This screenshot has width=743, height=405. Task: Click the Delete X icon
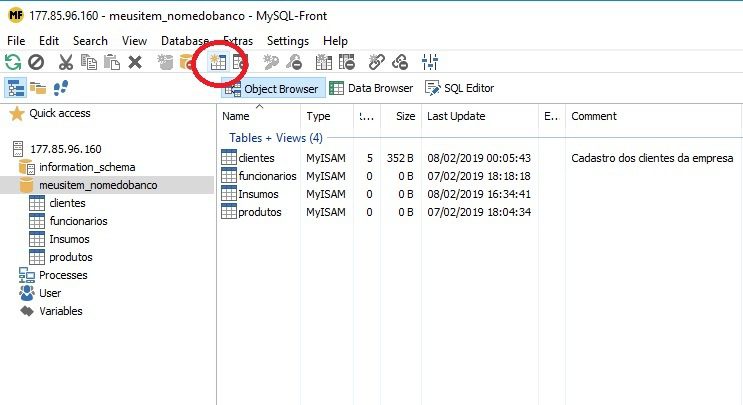coord(135,62)
